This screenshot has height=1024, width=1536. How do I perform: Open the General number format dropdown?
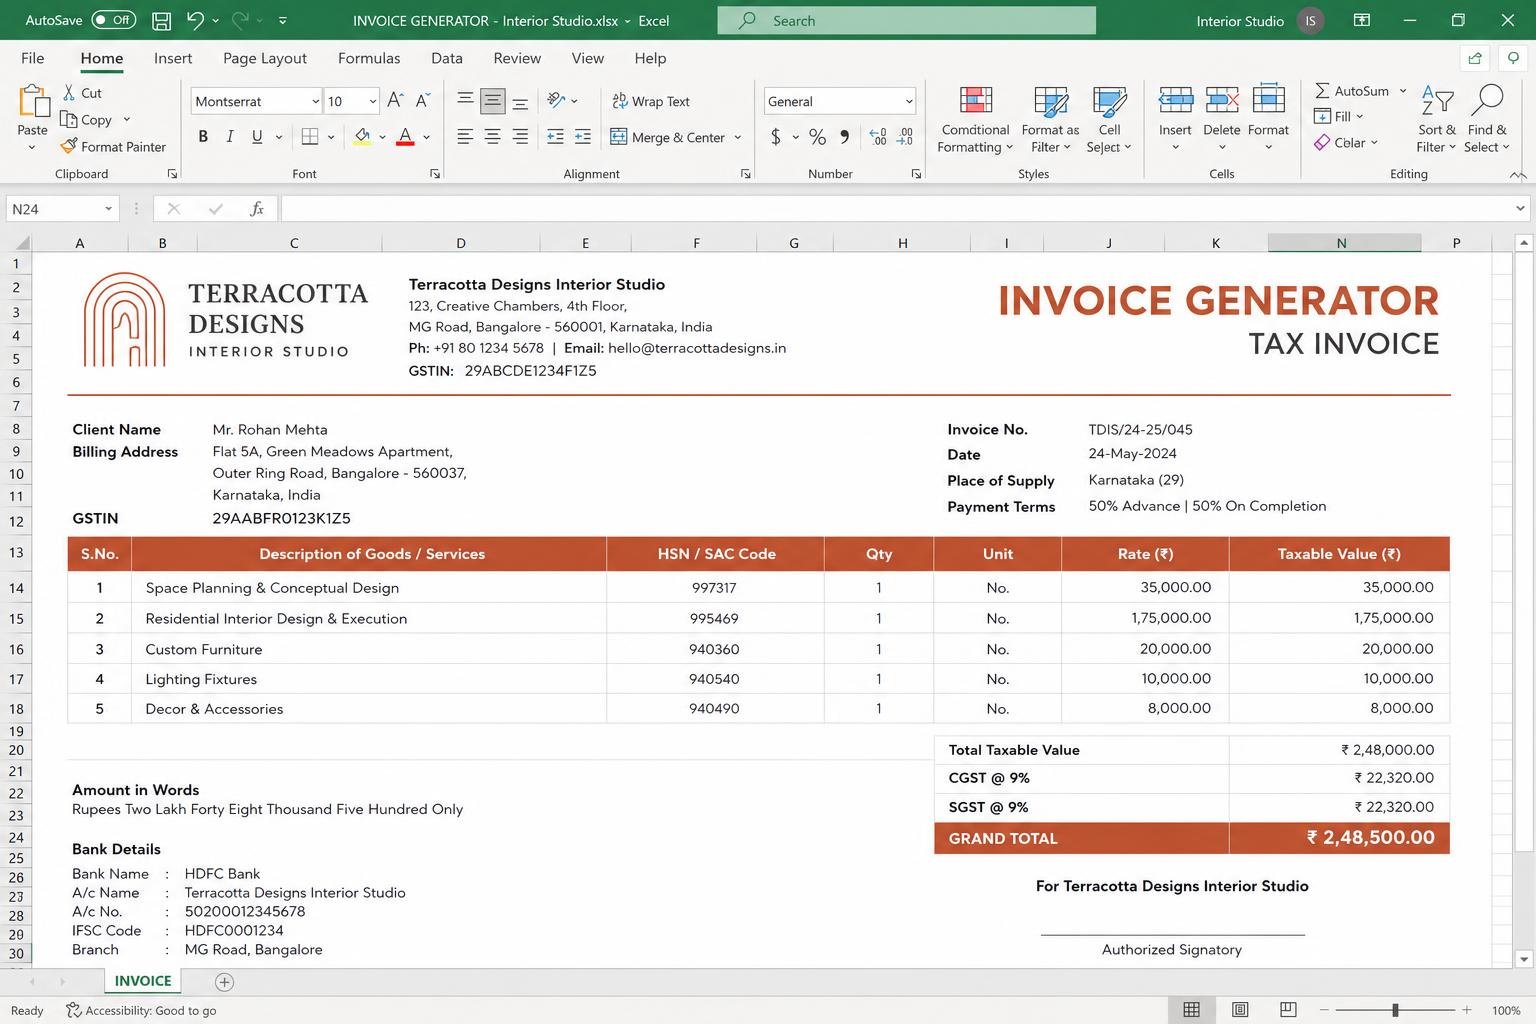click(x=908, y=101)
